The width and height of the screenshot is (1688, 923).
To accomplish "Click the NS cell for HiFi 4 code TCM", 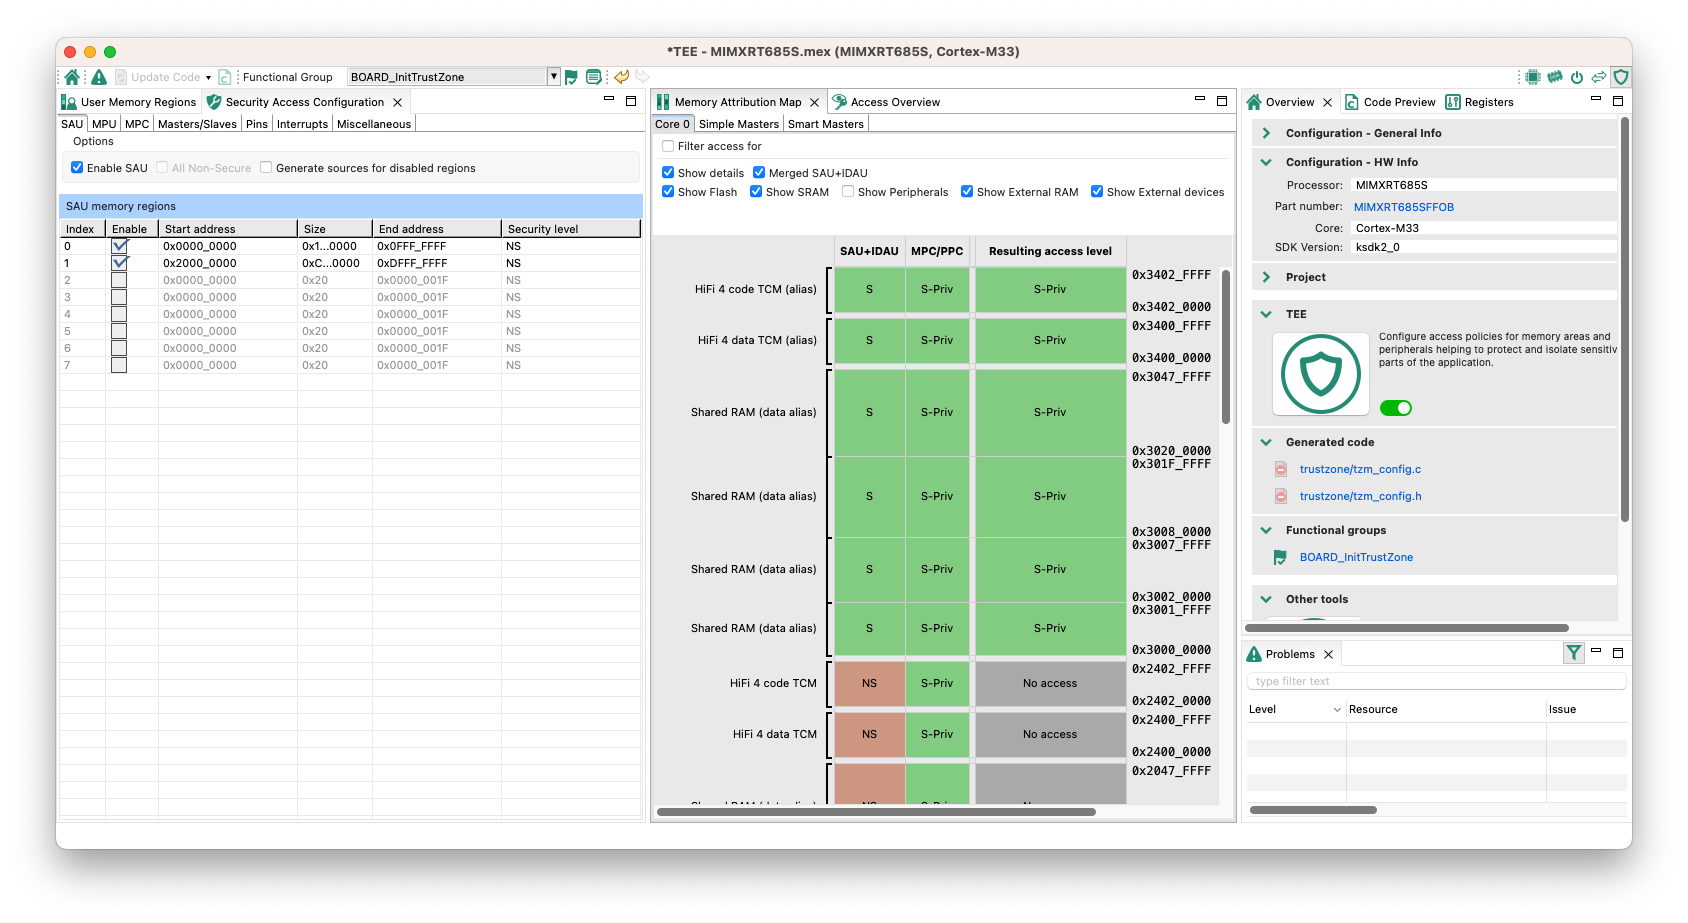I will click(869, 683).
